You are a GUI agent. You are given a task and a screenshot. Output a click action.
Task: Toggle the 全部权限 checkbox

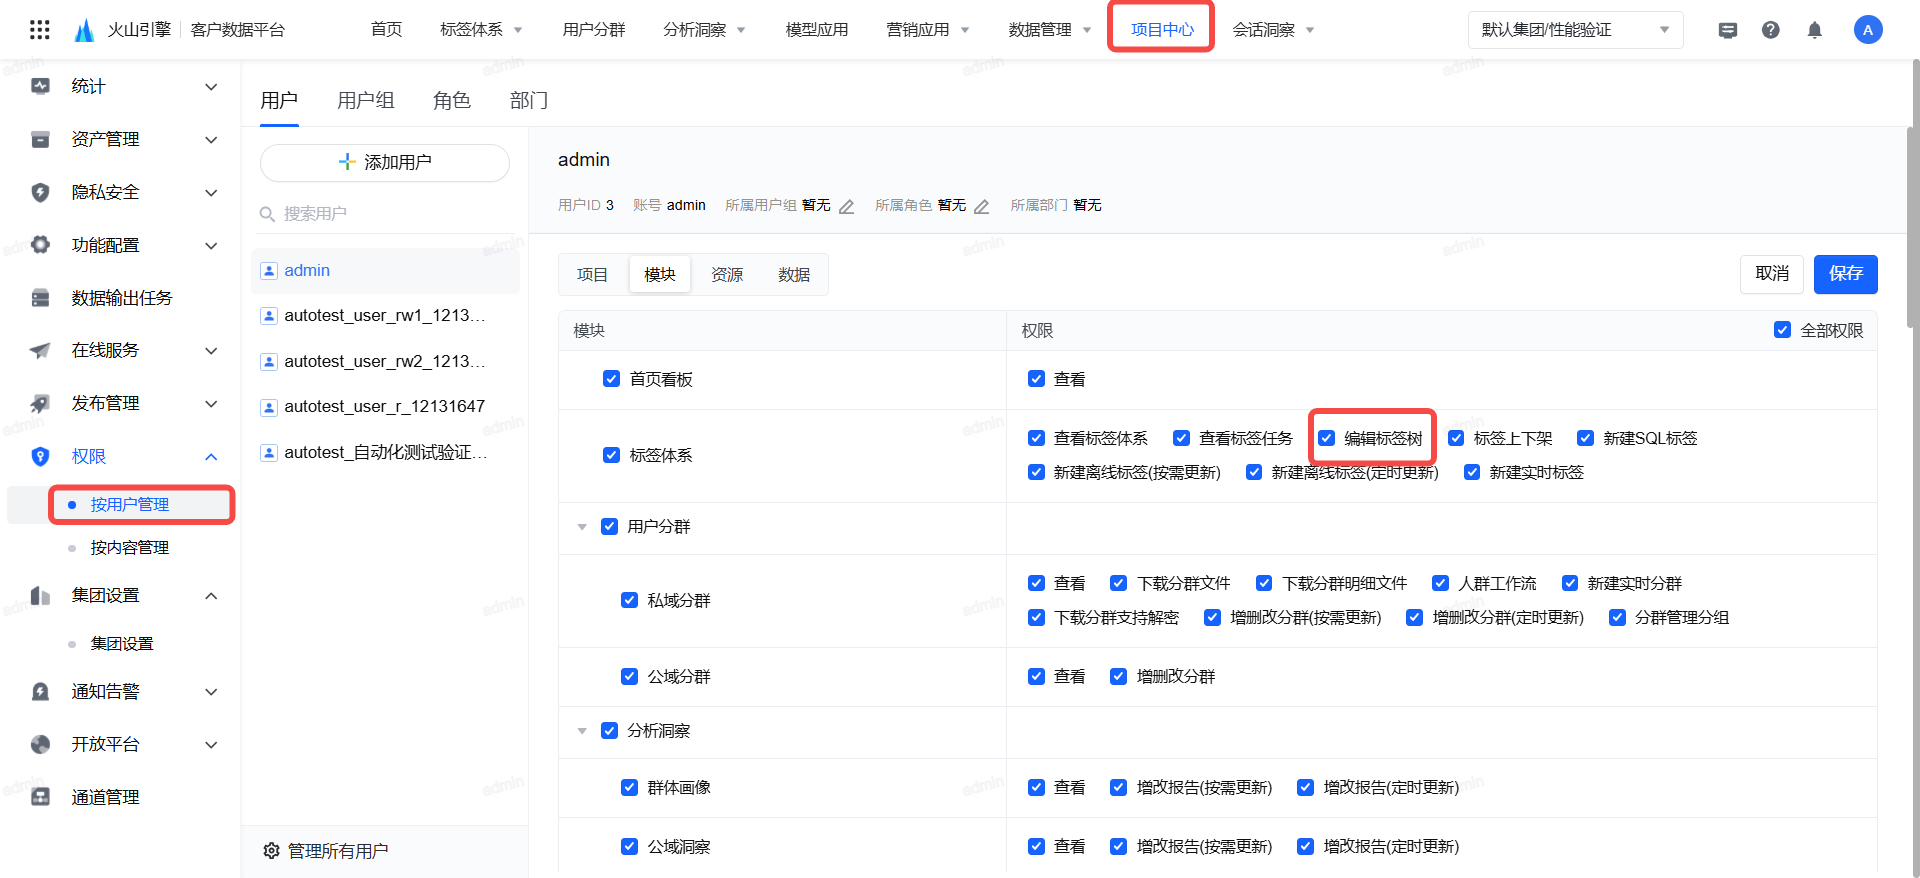pos(1782,330)
